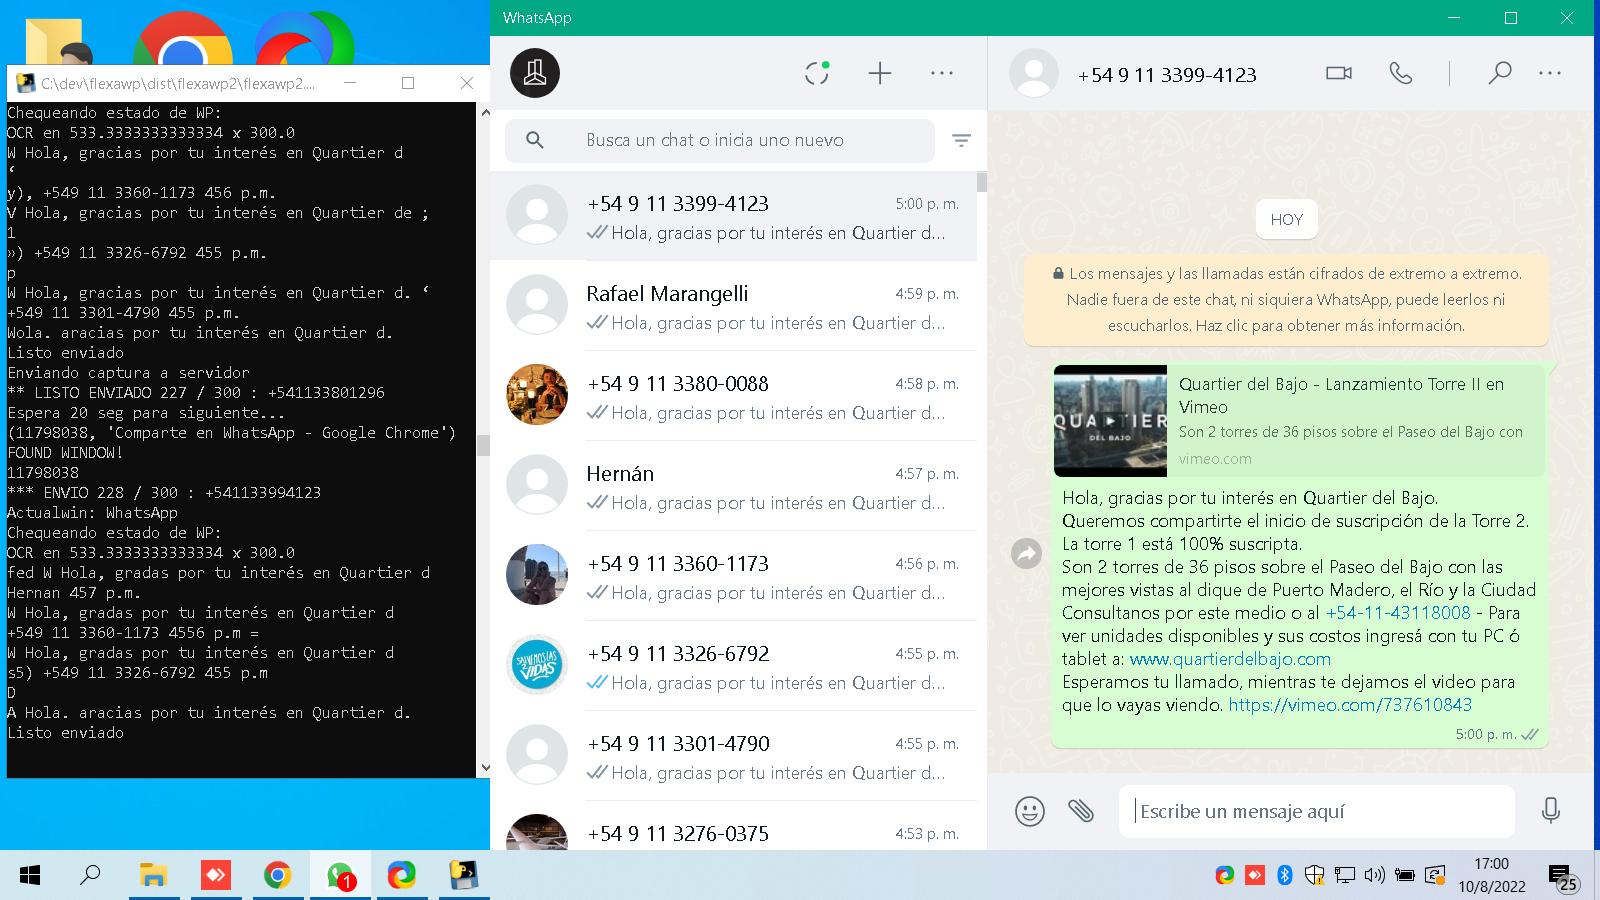Viewport: 1600px width, 900px height.
Task: Open the volume tray icon
Action: [1375, 876]
